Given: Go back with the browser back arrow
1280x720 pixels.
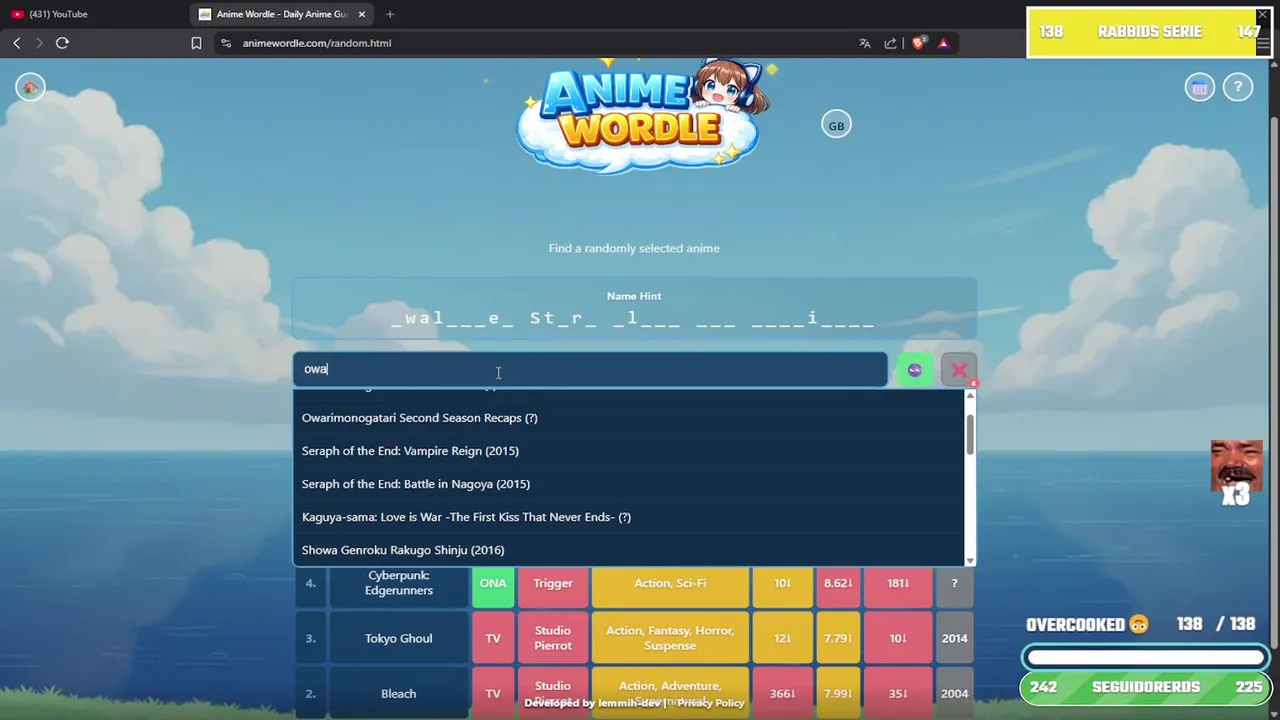Looking at the screenshot, I should (x=17, y=43).
